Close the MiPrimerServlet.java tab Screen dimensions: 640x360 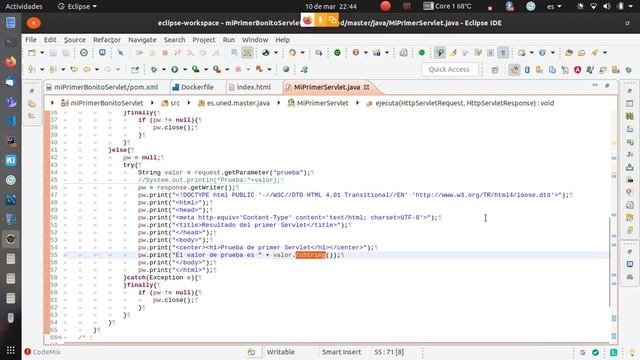point(367,87)
